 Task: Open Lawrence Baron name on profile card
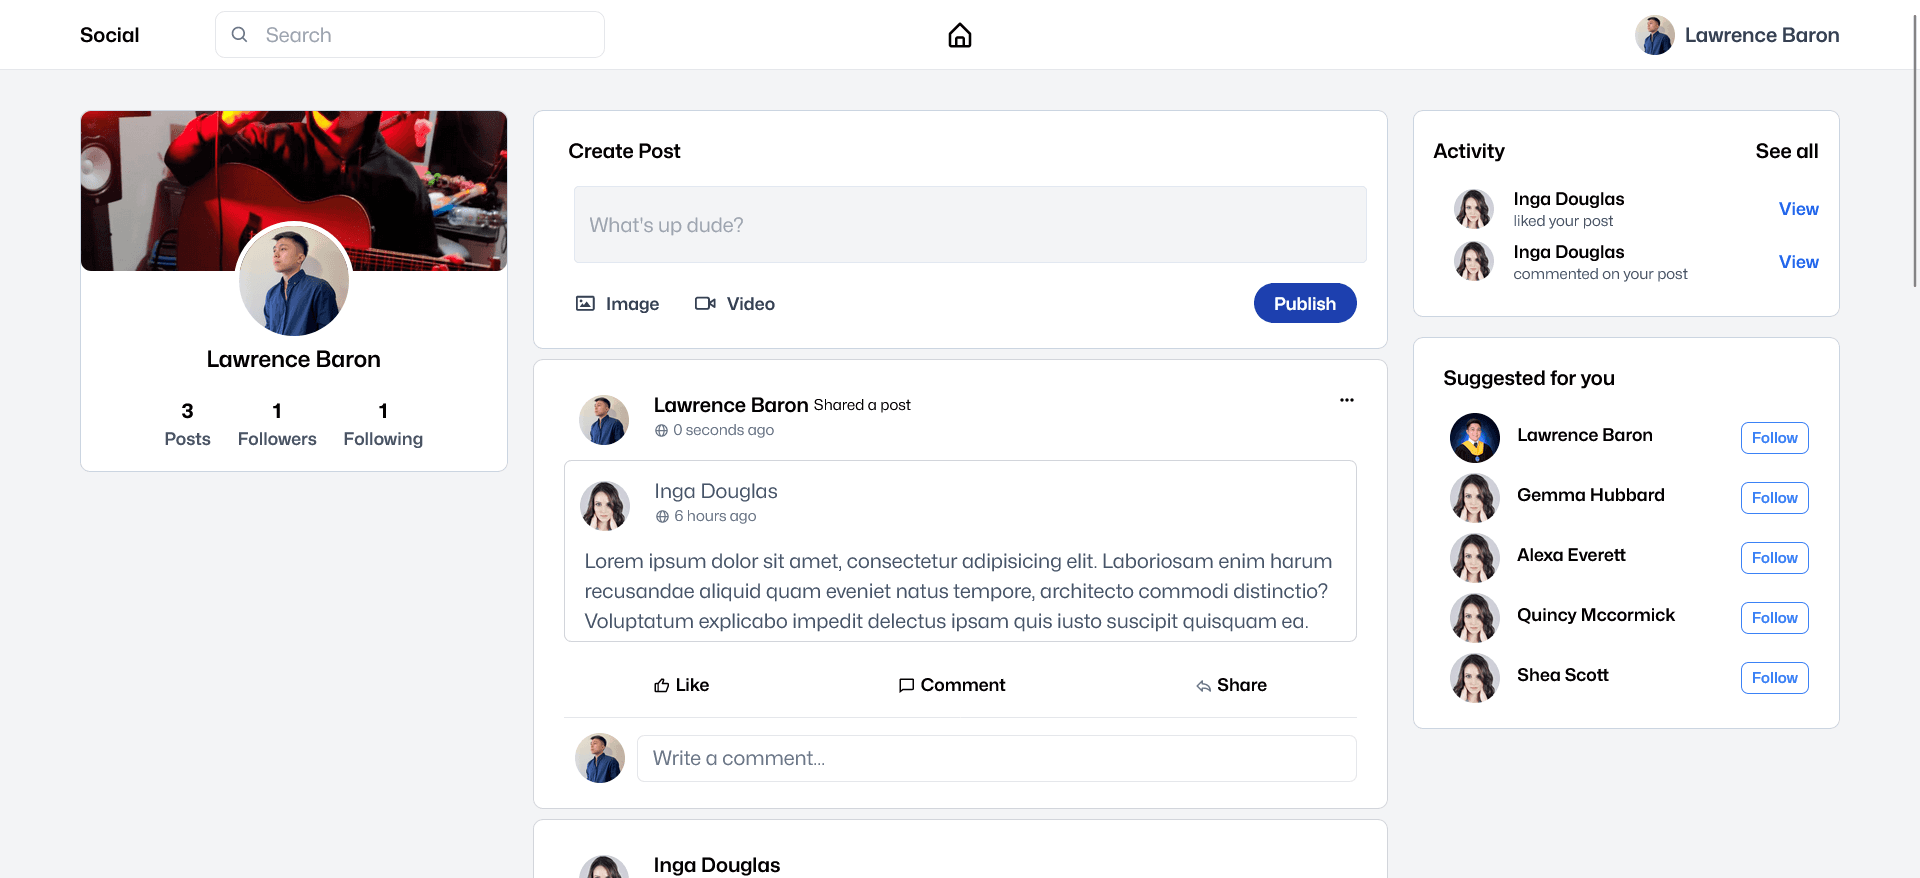pyautogui.click(x=294, y=359)
